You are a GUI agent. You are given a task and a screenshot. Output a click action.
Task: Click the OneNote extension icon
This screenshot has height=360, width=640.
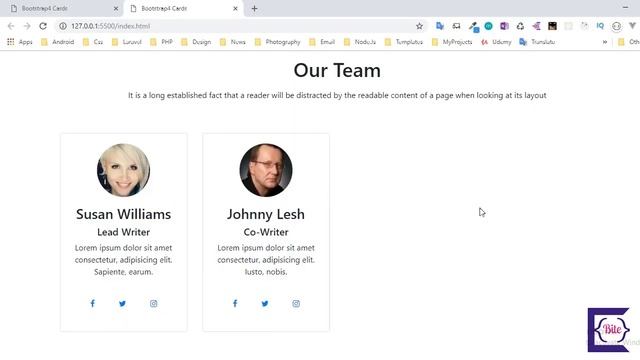click(x=504, y=26)
